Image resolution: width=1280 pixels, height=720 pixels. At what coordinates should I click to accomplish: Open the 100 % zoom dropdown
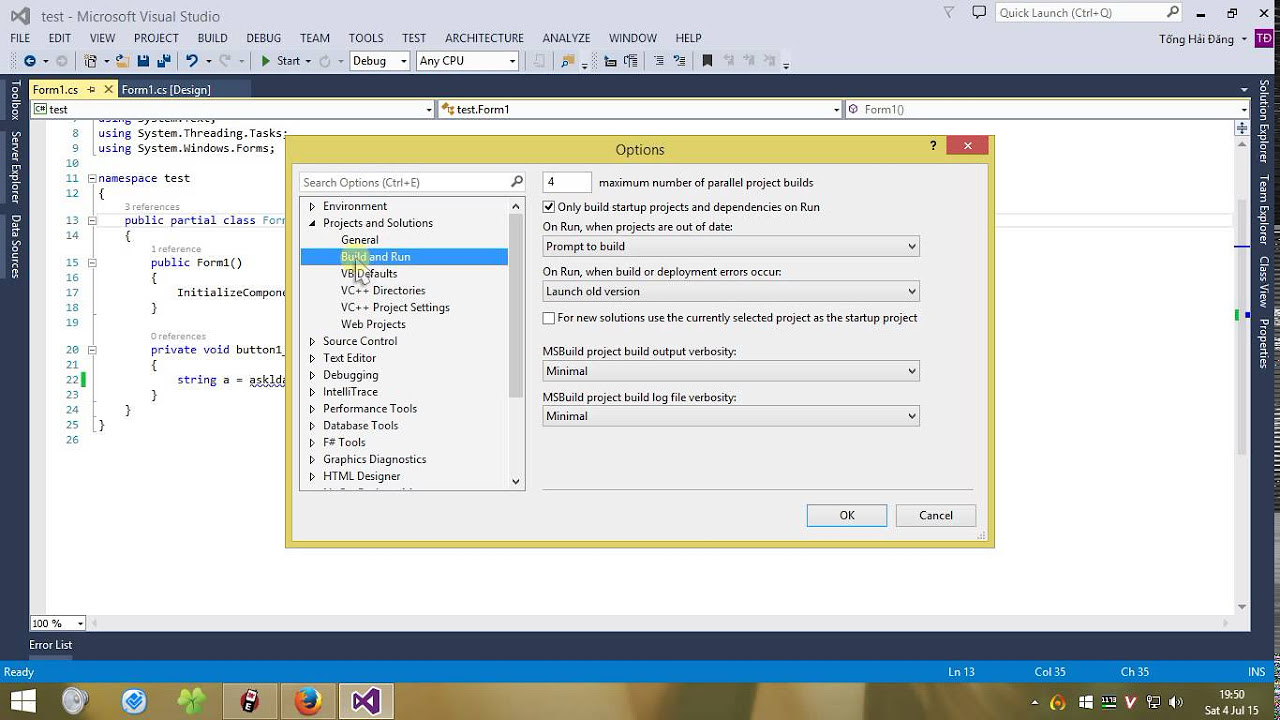click(58, 623)
